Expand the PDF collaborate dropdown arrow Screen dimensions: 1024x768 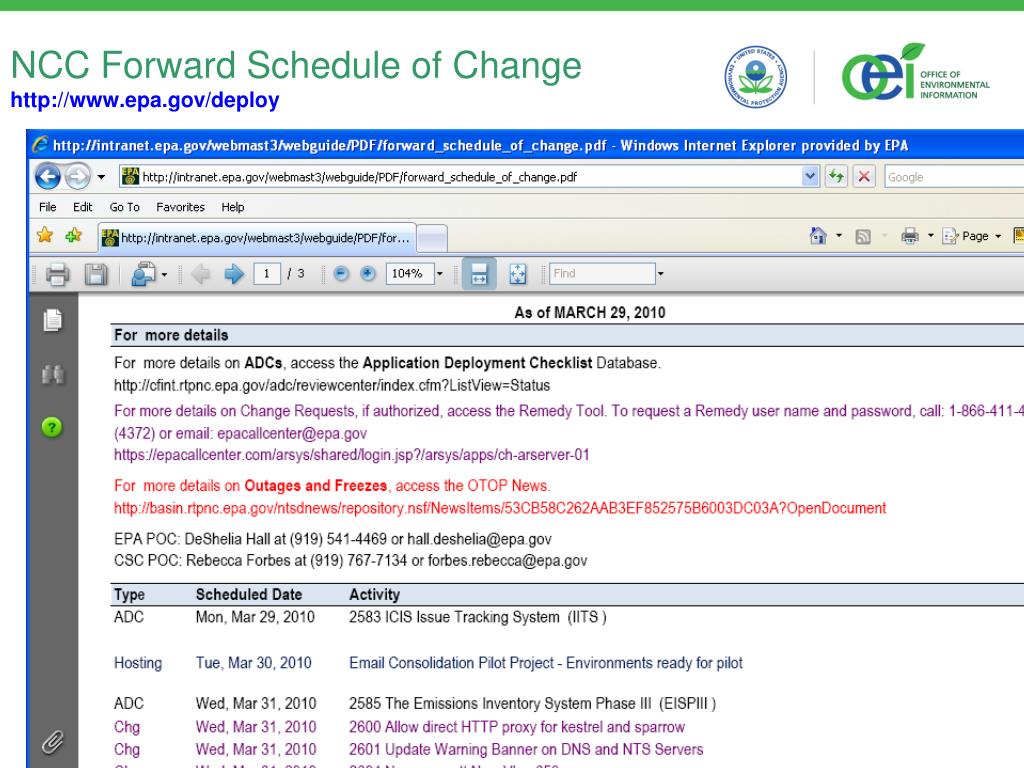click(164, 275)
